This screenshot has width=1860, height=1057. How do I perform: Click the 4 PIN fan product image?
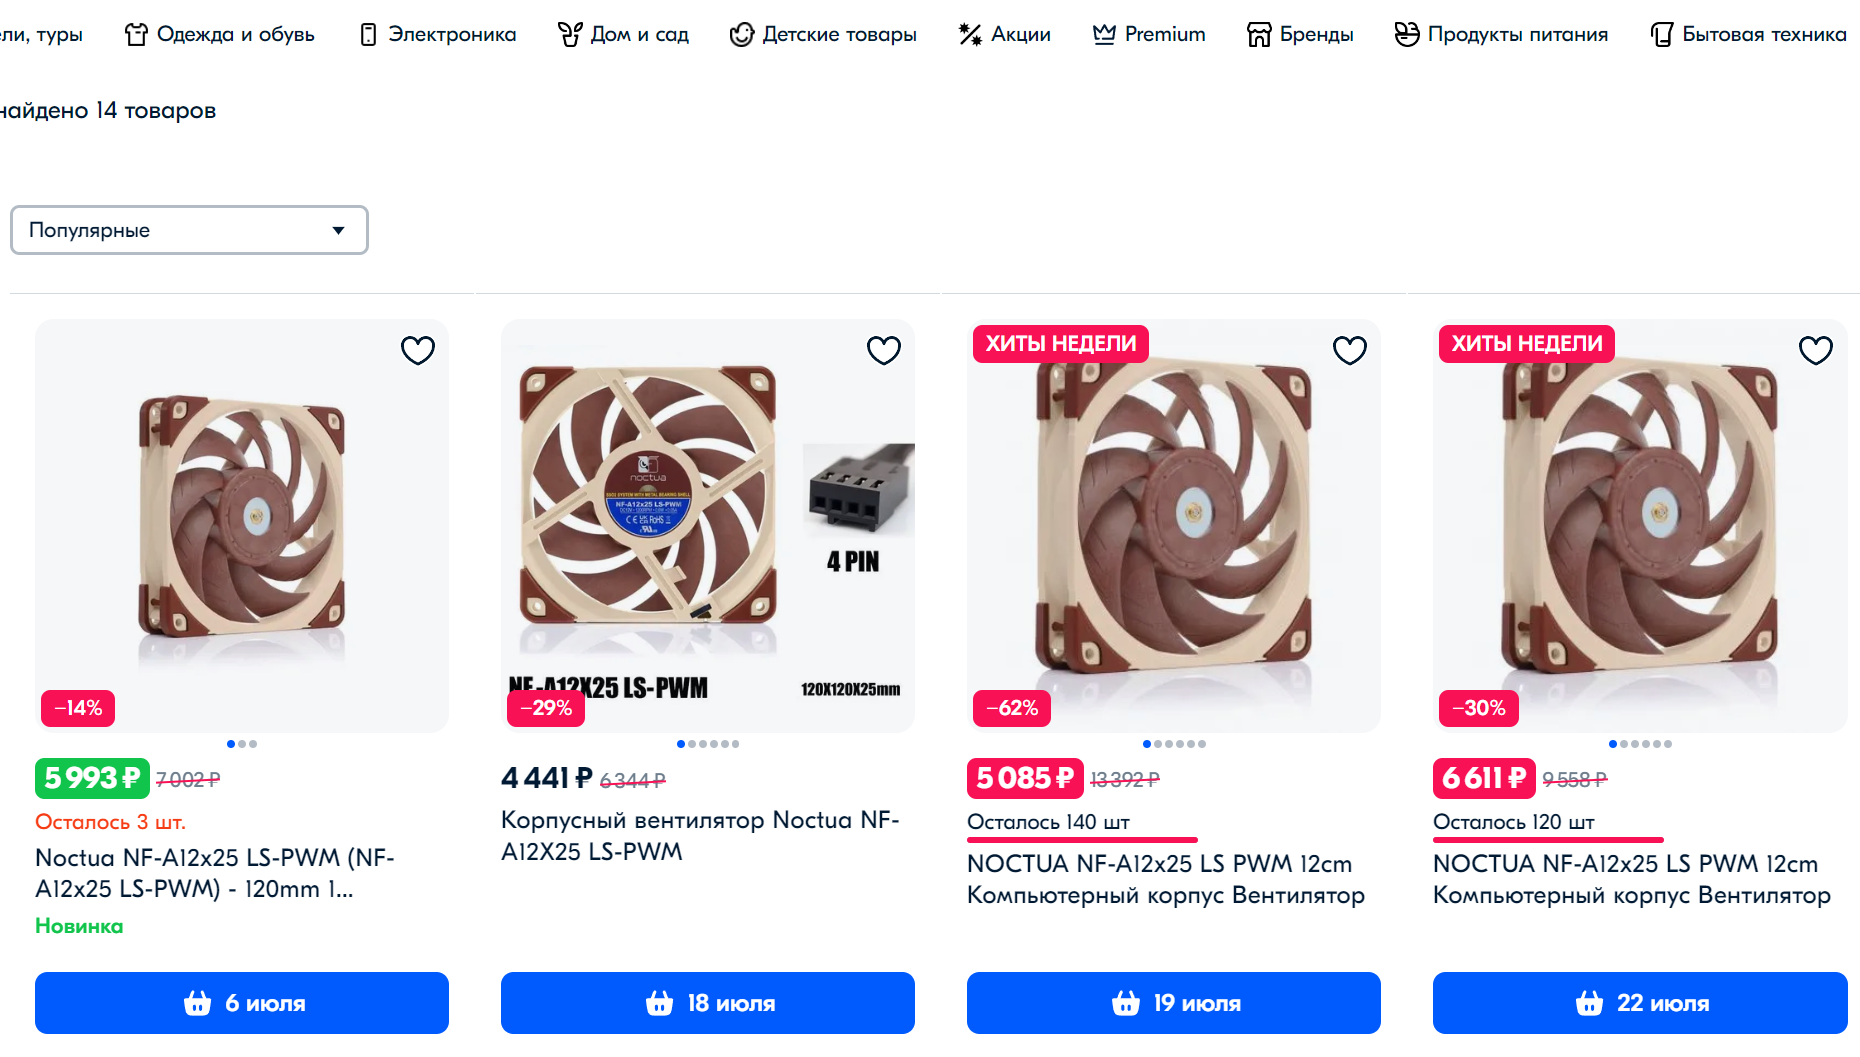click(708, 526)
